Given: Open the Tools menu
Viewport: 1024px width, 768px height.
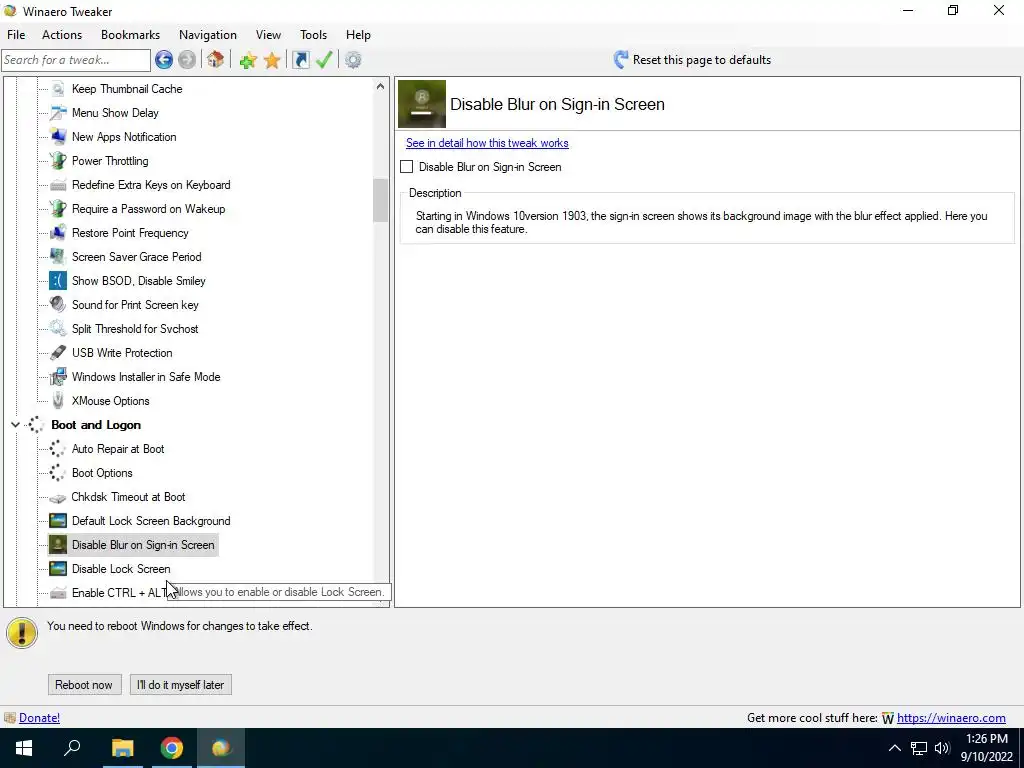Looking at the screenshot, I should (313, 35).
